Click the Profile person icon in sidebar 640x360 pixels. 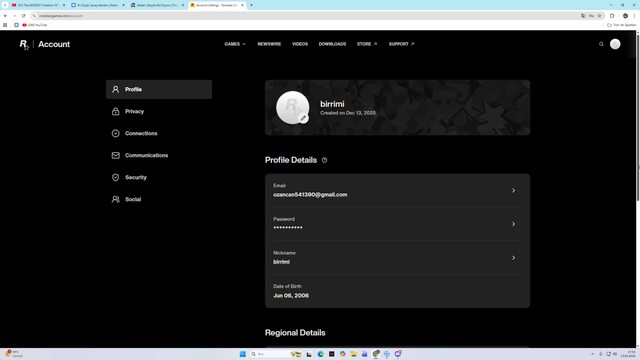tap(116, 89)
